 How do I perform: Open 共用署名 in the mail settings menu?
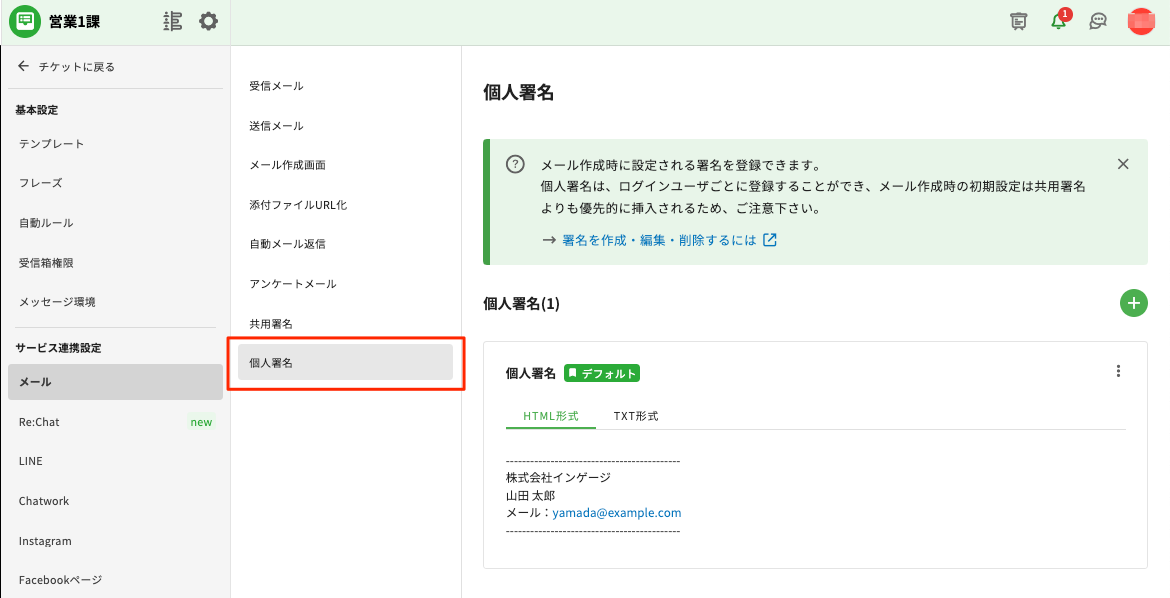(x=271, y=324)
